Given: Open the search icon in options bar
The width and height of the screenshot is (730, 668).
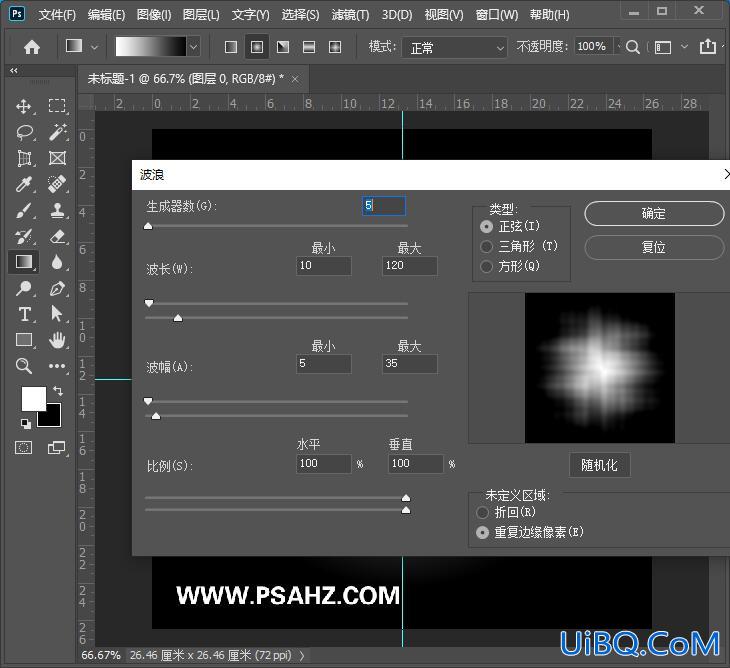Looking at the screenshot, I should coord(632,47).
